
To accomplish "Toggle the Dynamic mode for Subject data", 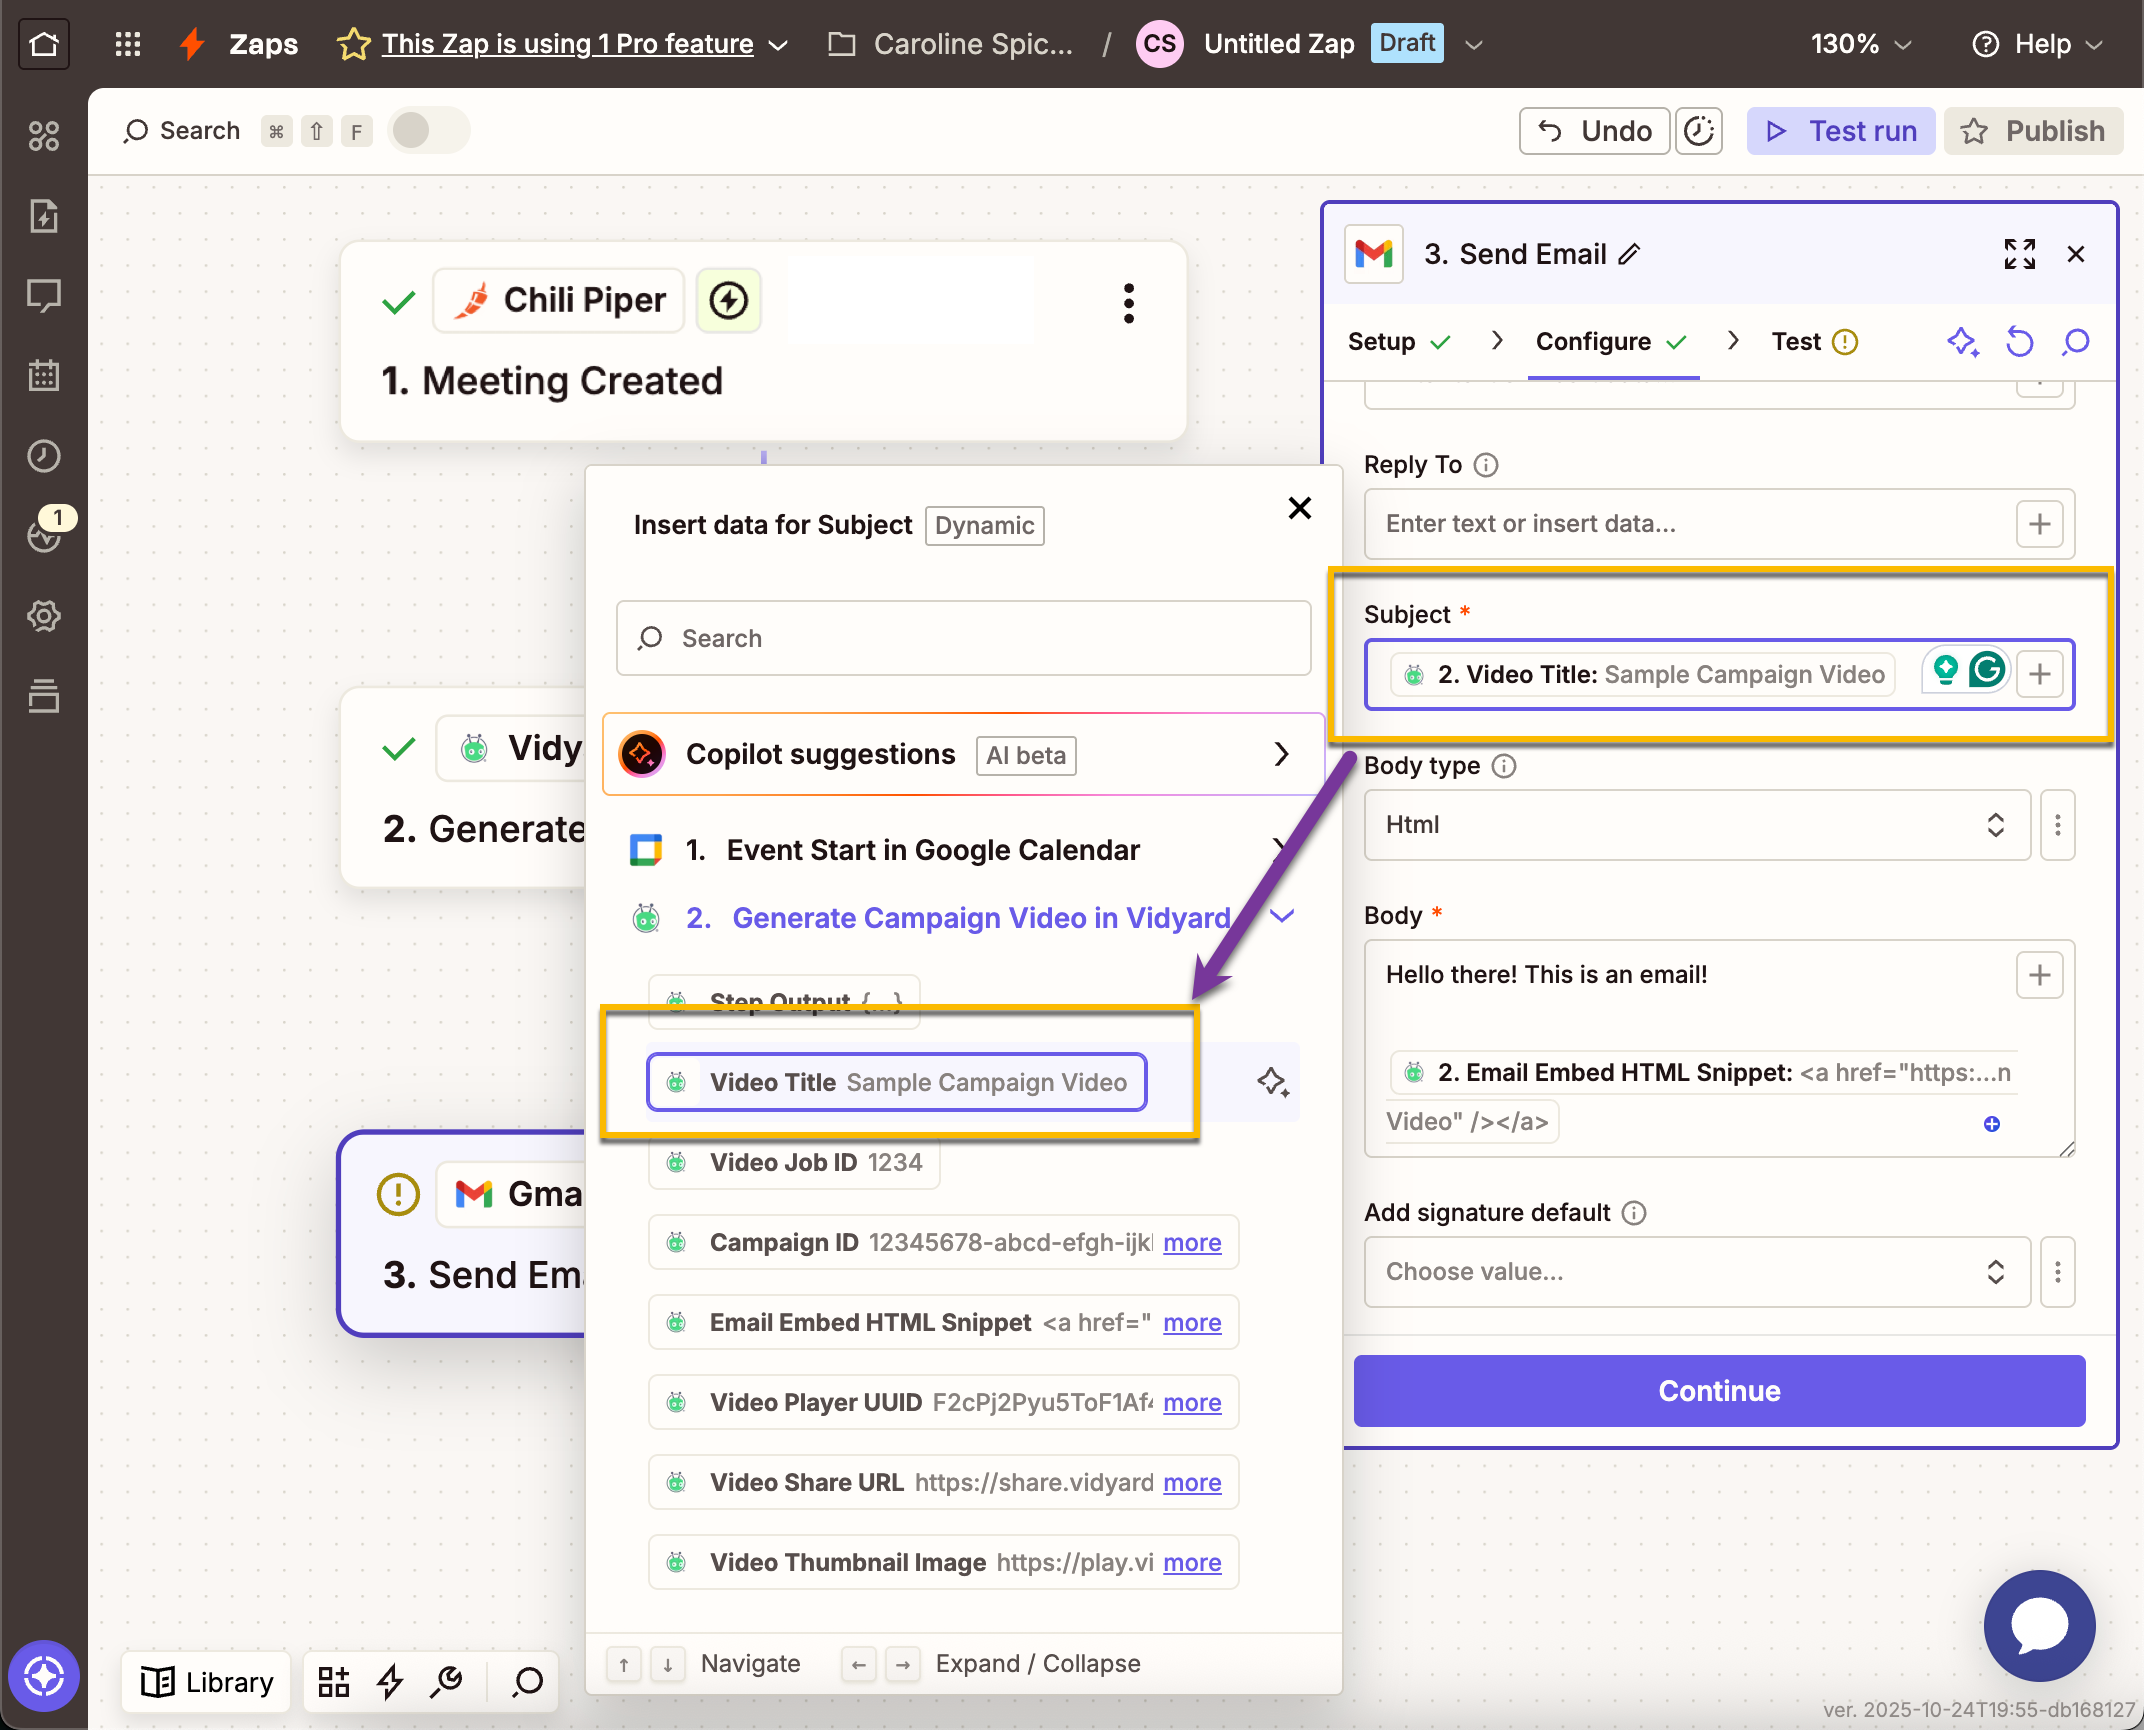I will (x=984, y=525).
